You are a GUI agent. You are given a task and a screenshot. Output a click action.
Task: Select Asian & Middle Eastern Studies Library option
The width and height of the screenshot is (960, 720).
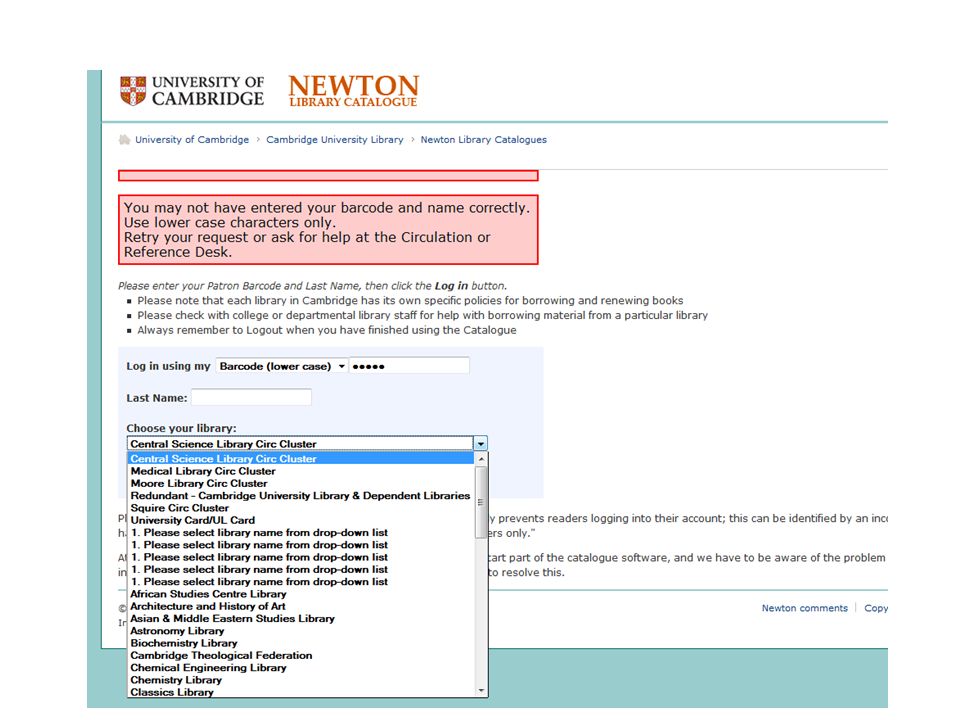(300, 618)
